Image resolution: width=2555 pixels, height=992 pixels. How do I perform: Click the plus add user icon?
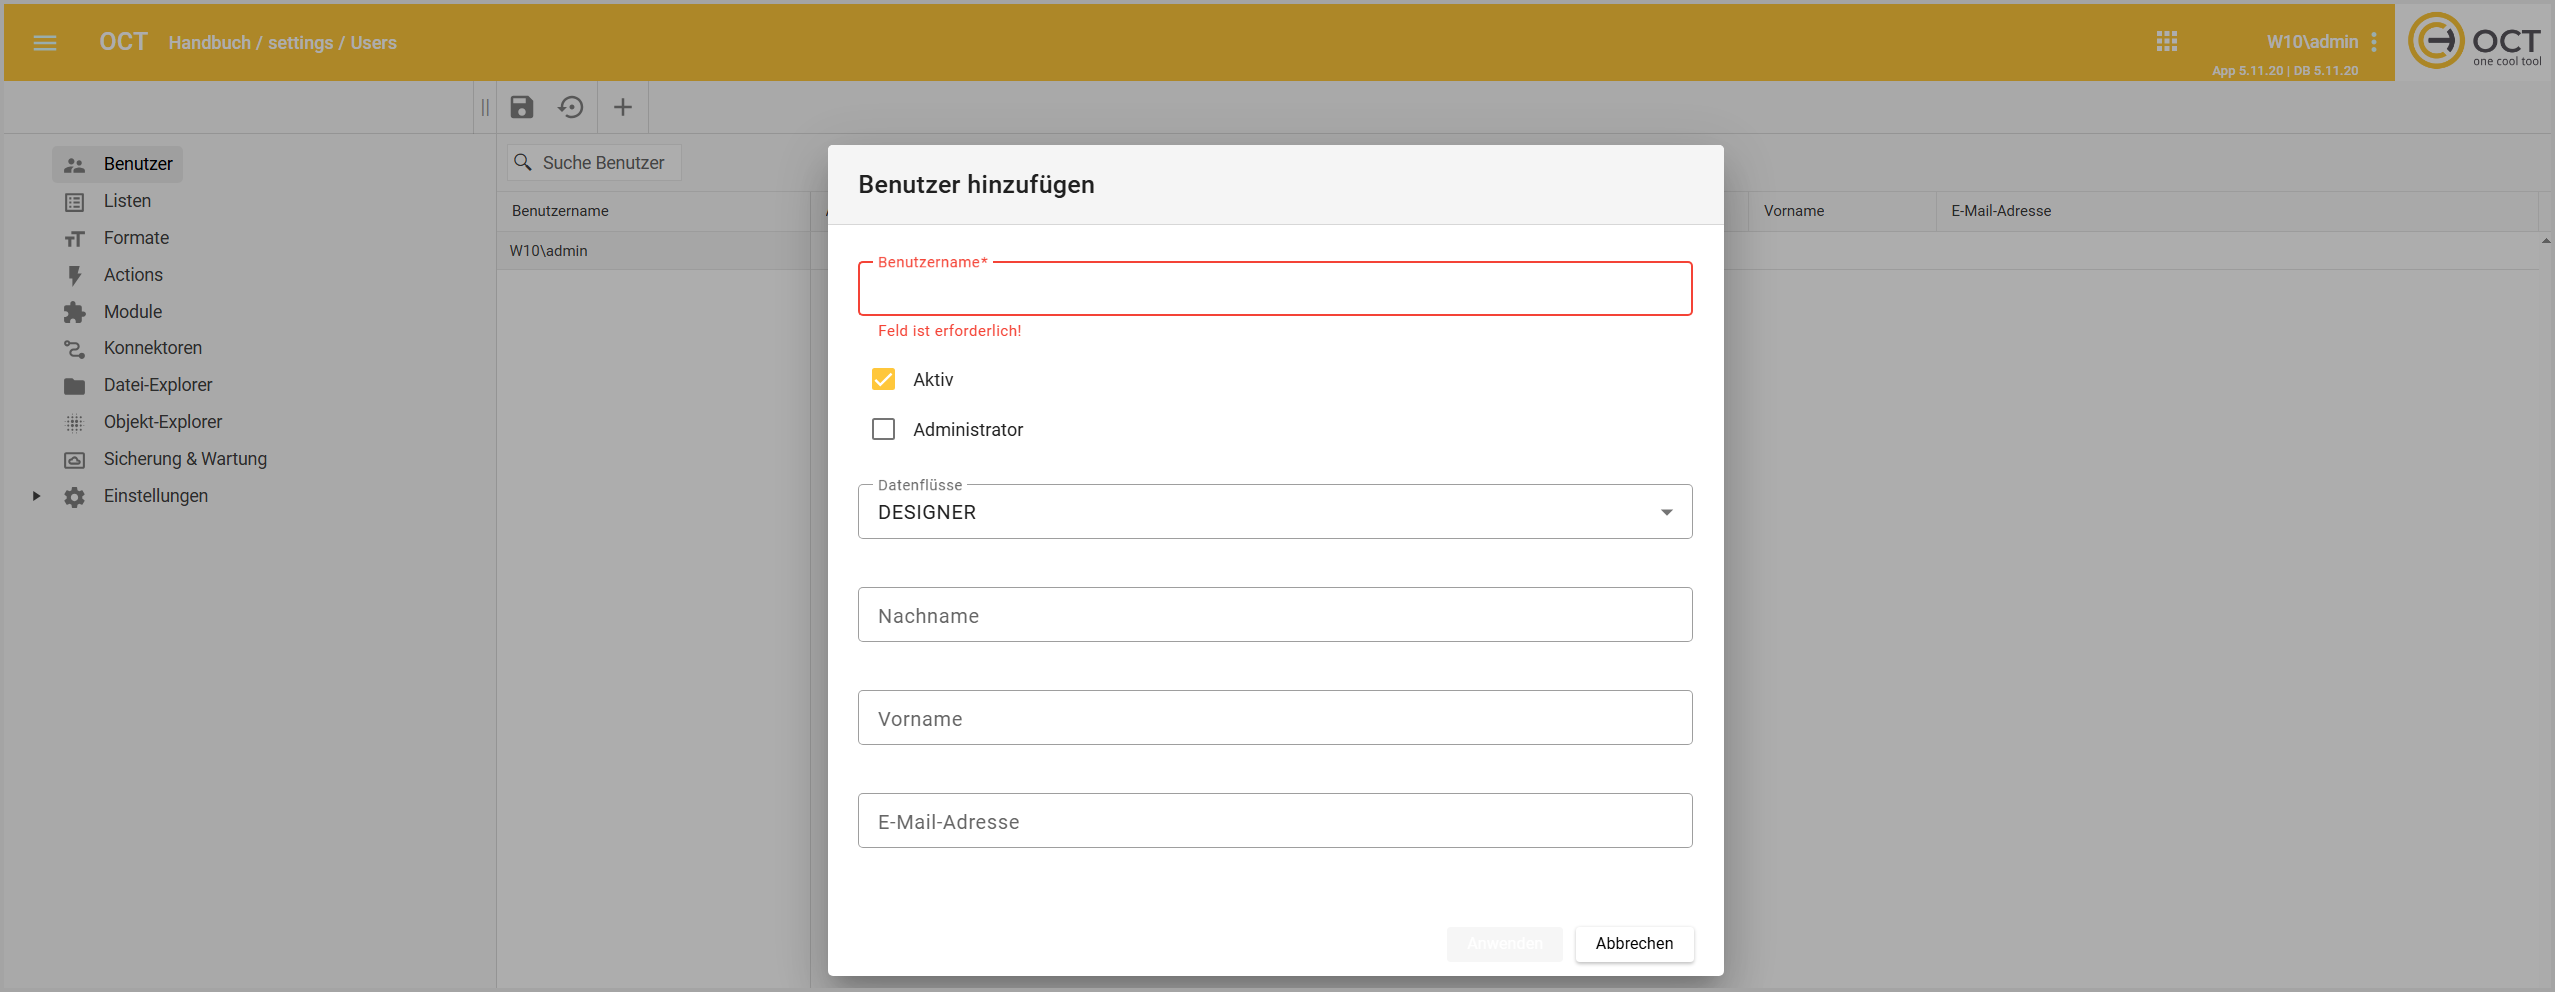coord(622,107)
